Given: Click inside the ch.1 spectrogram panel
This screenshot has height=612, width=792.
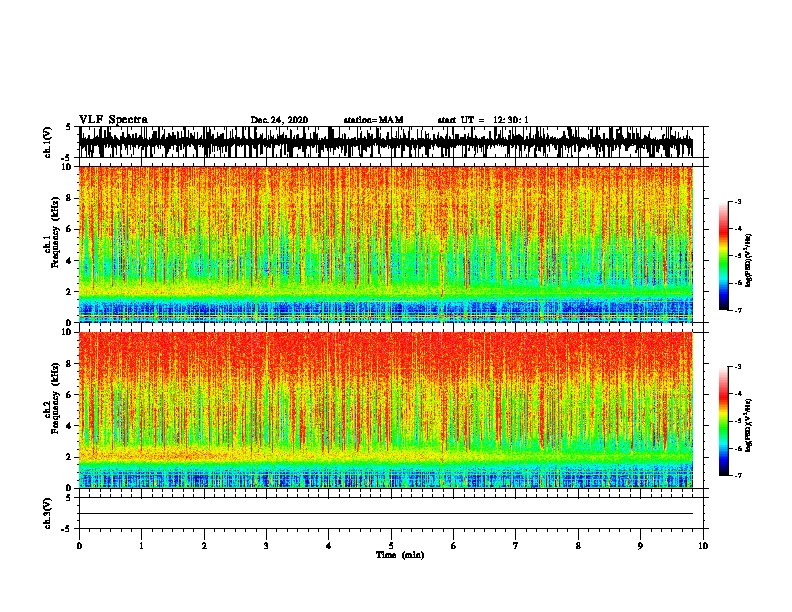Looking at the screenshot, I should point(386,244).
